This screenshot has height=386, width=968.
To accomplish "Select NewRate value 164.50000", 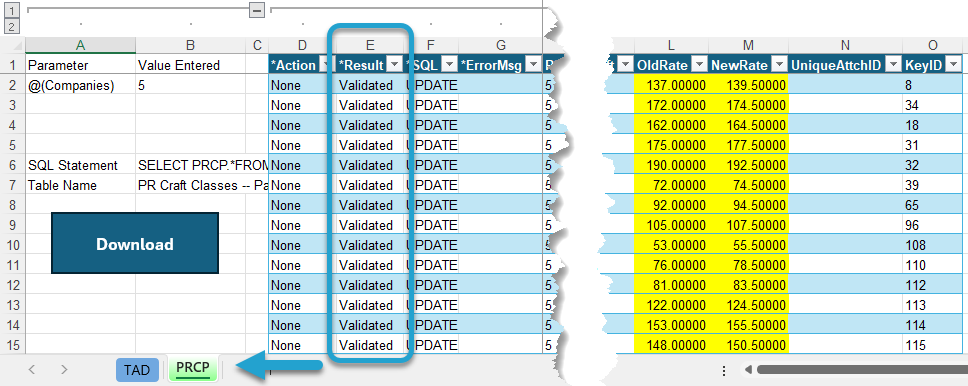I will [748, 125].
